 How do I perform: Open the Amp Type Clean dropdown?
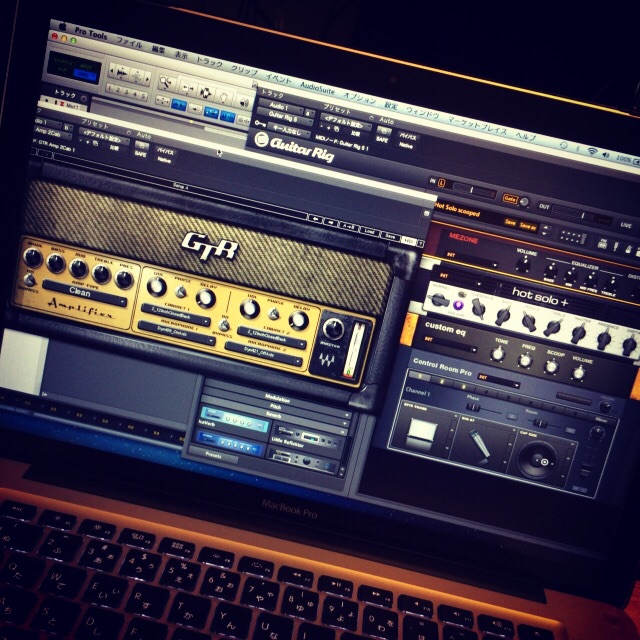(84, 293)
